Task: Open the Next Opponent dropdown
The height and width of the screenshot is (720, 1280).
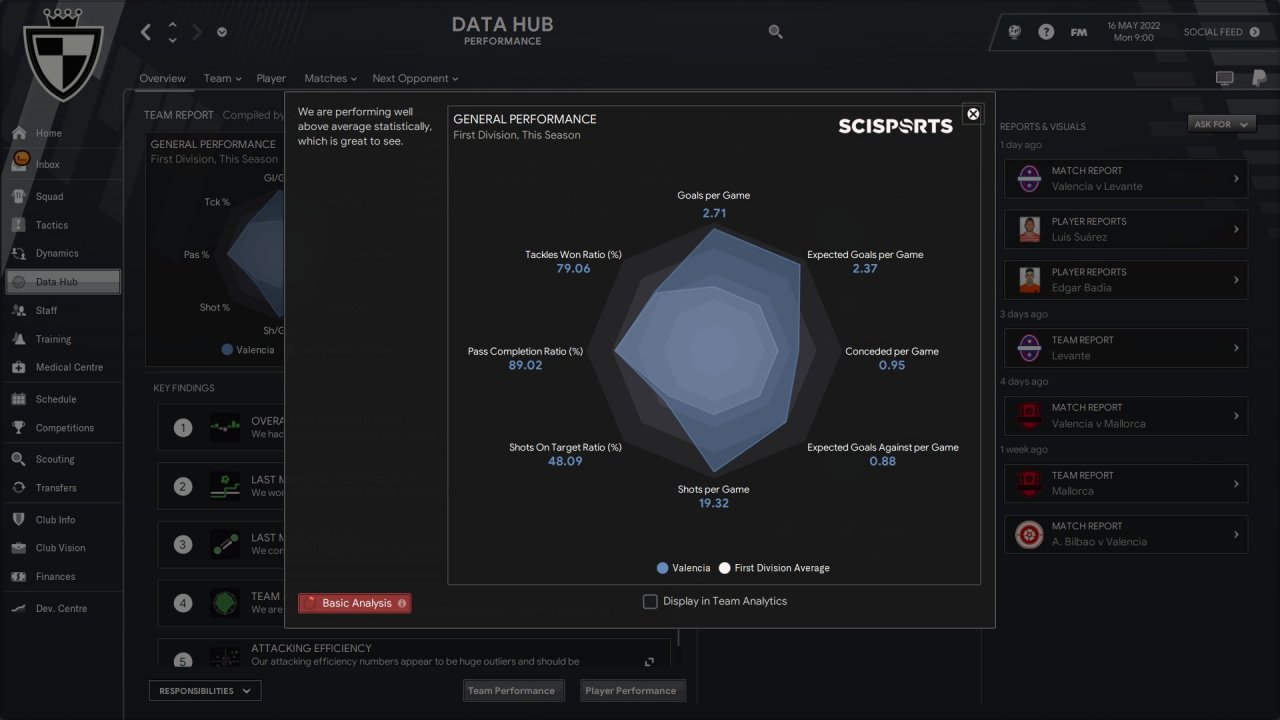Action: [x=415, y=78]
